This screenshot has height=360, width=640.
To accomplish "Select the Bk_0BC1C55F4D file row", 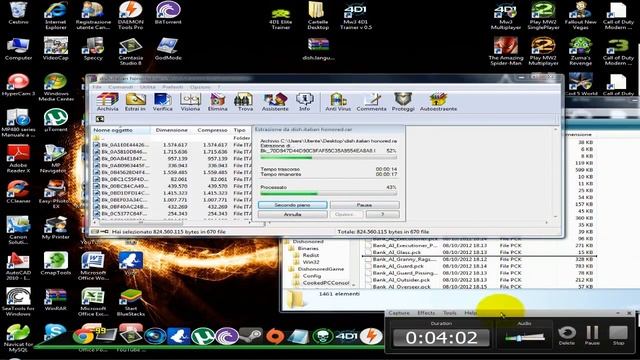I will [171, 179].
